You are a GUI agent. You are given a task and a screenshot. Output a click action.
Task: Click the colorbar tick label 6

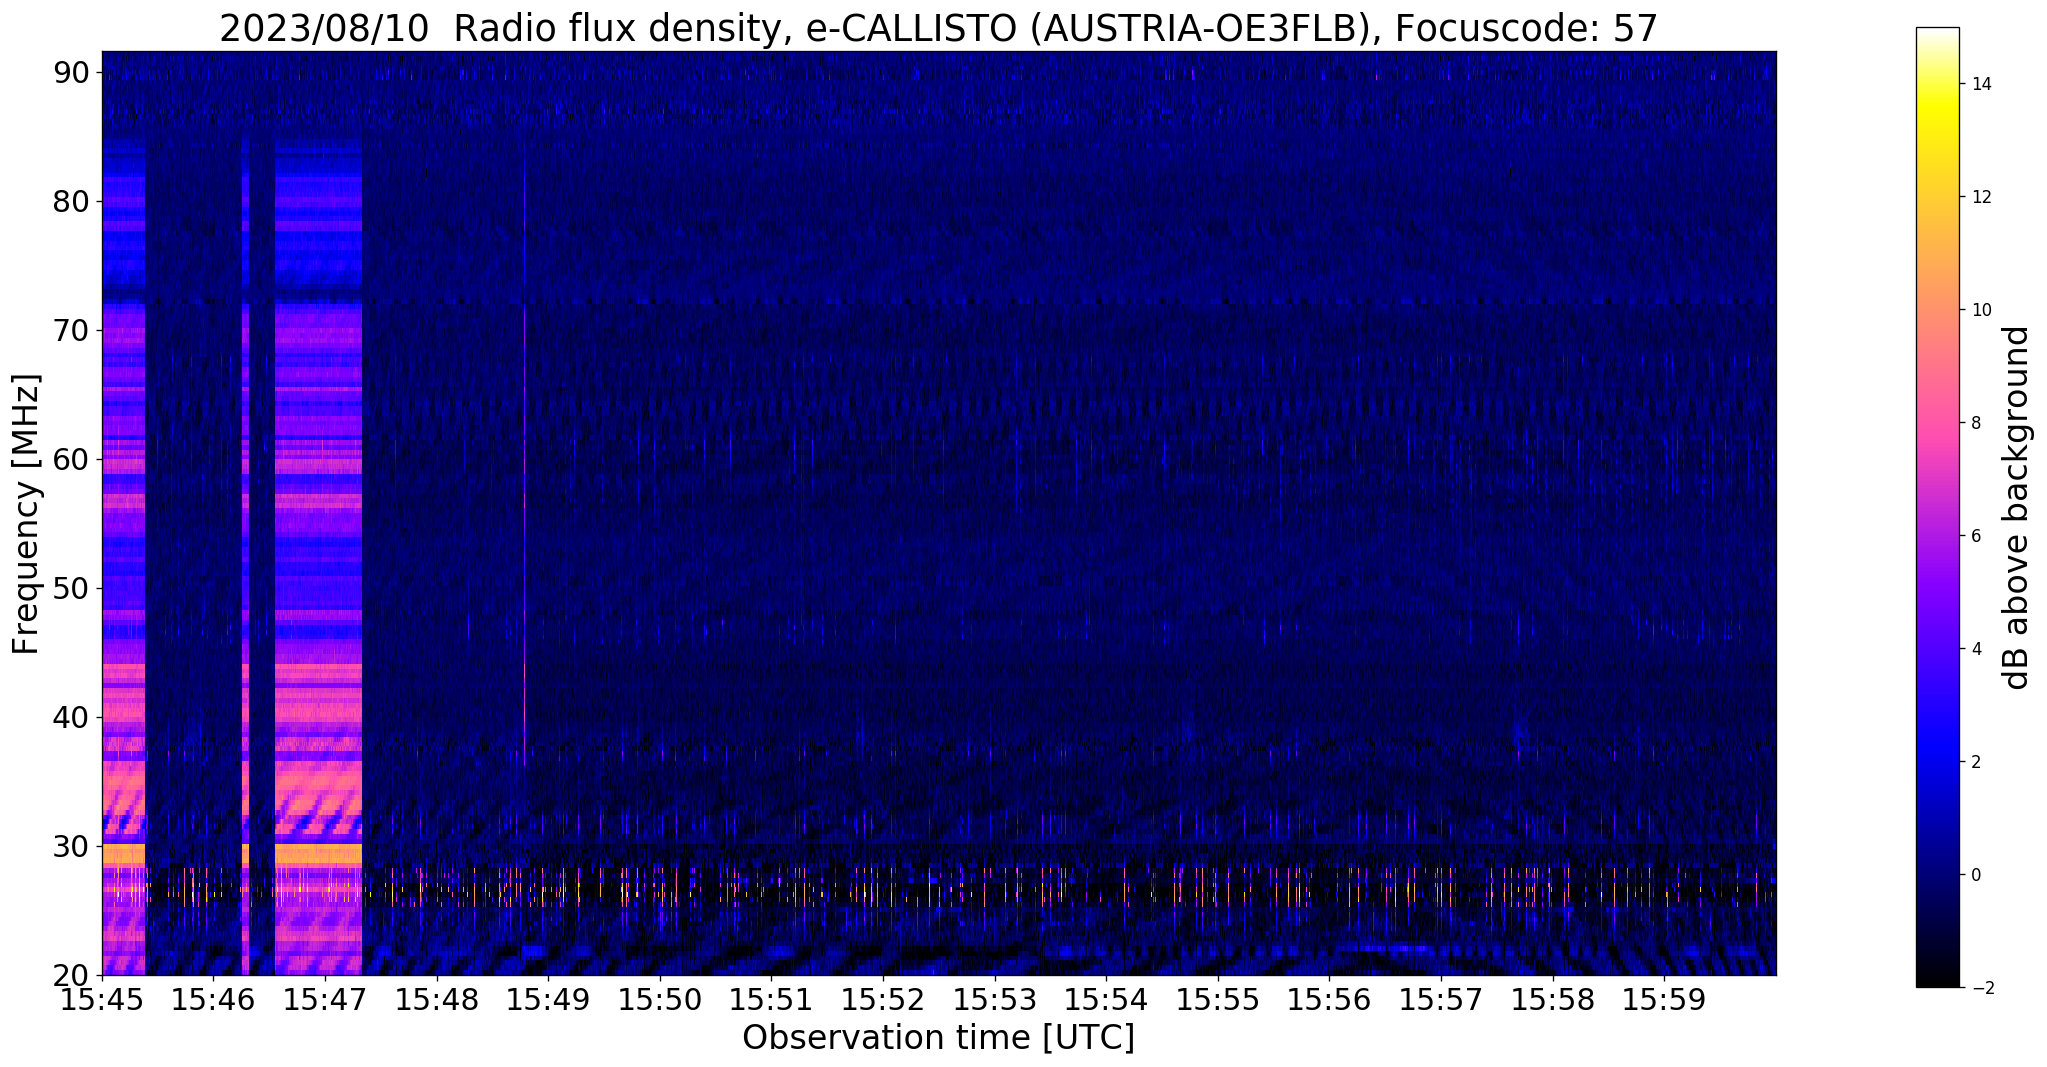click(x=1975, y=536)
